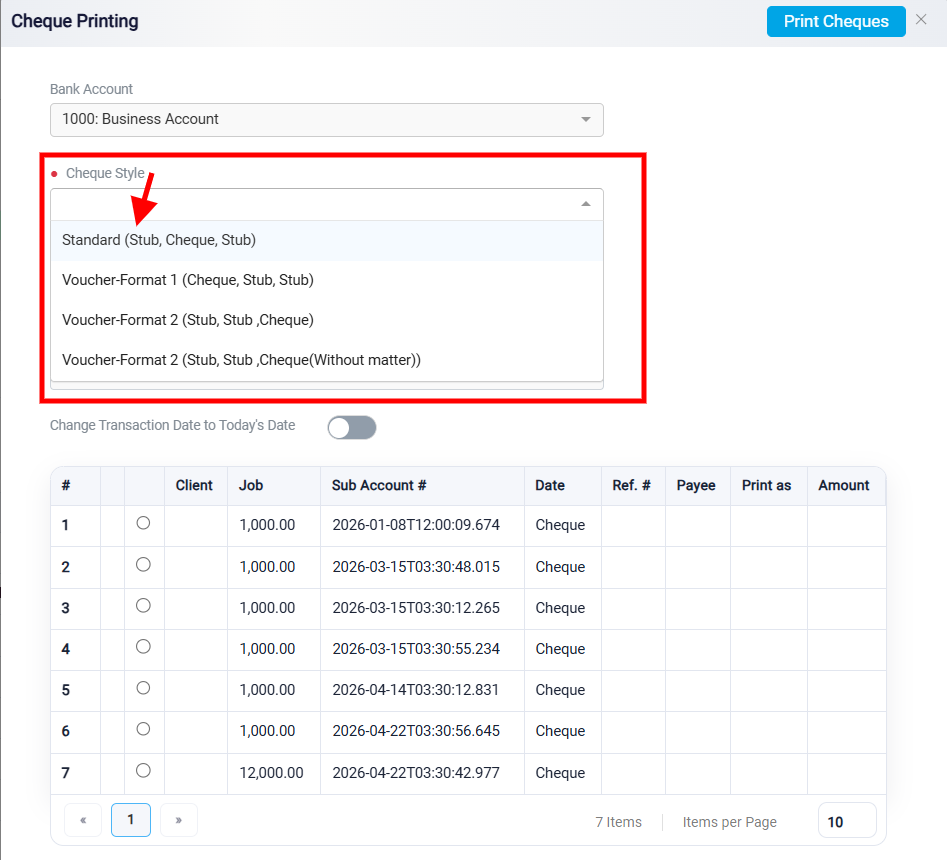Click timestamp 2026-03-15T03:30:55.234
This screenshot has width=947, height=860.
point(416,649)
